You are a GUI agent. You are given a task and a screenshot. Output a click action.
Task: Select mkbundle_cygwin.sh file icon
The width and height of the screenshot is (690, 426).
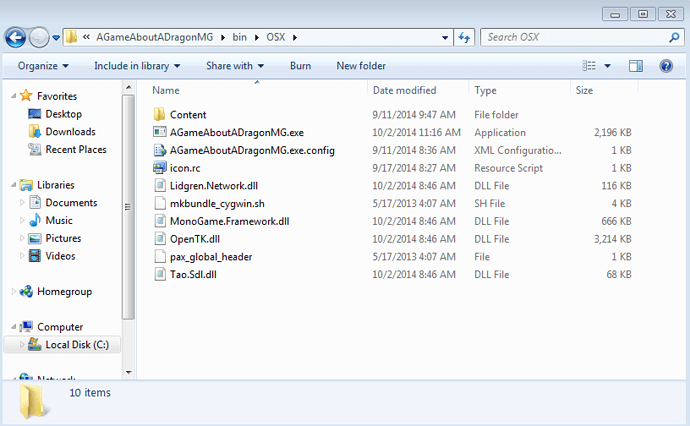click(160, 203)
